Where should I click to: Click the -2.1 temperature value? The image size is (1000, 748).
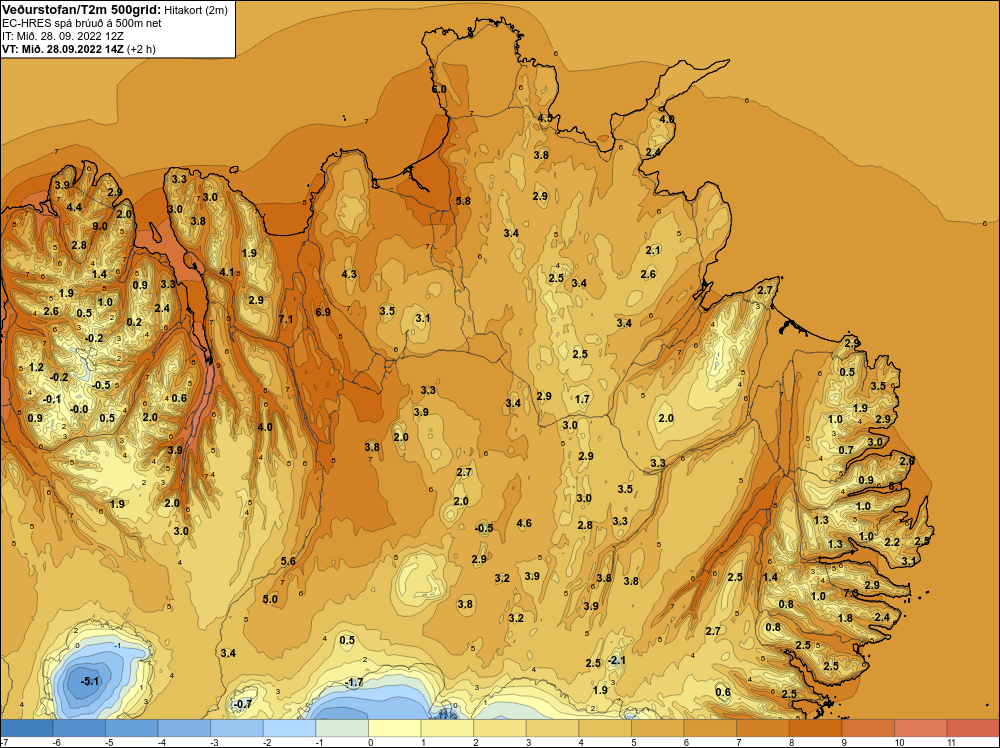click(x=617, y=660)
